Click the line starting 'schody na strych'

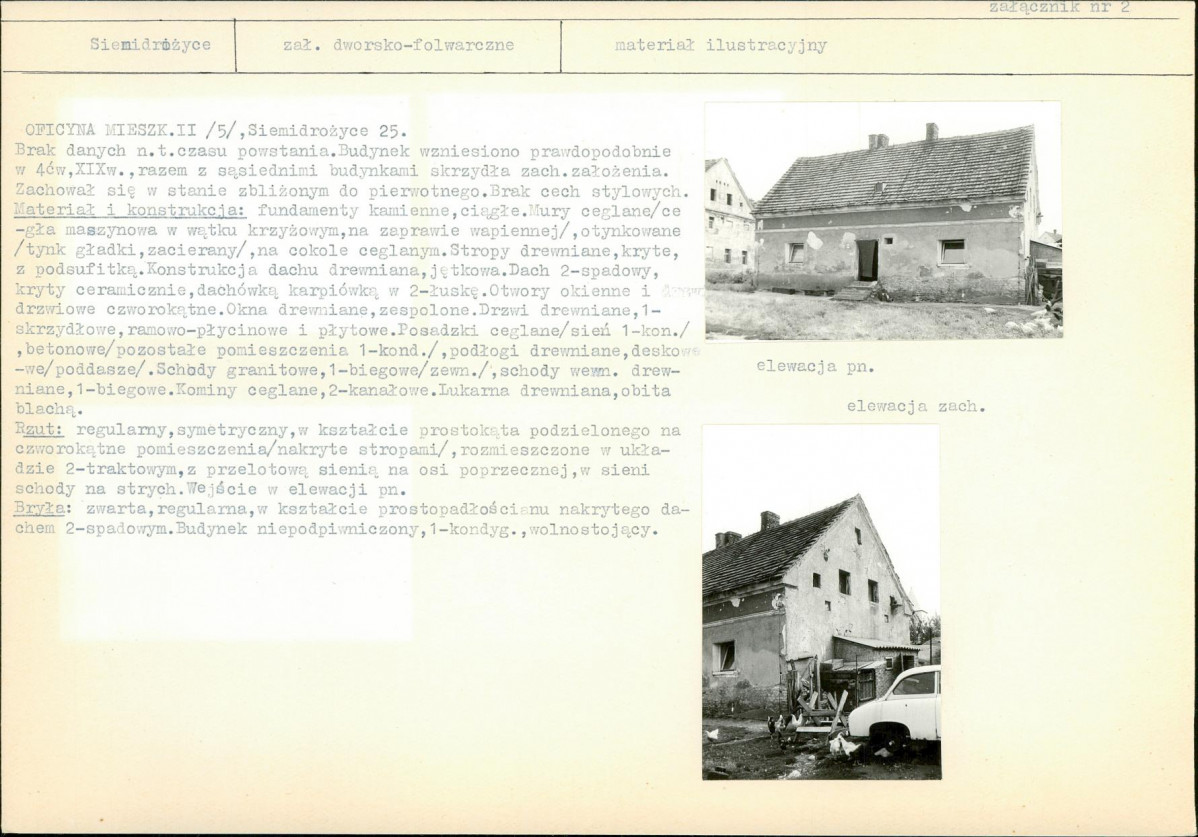210,490
